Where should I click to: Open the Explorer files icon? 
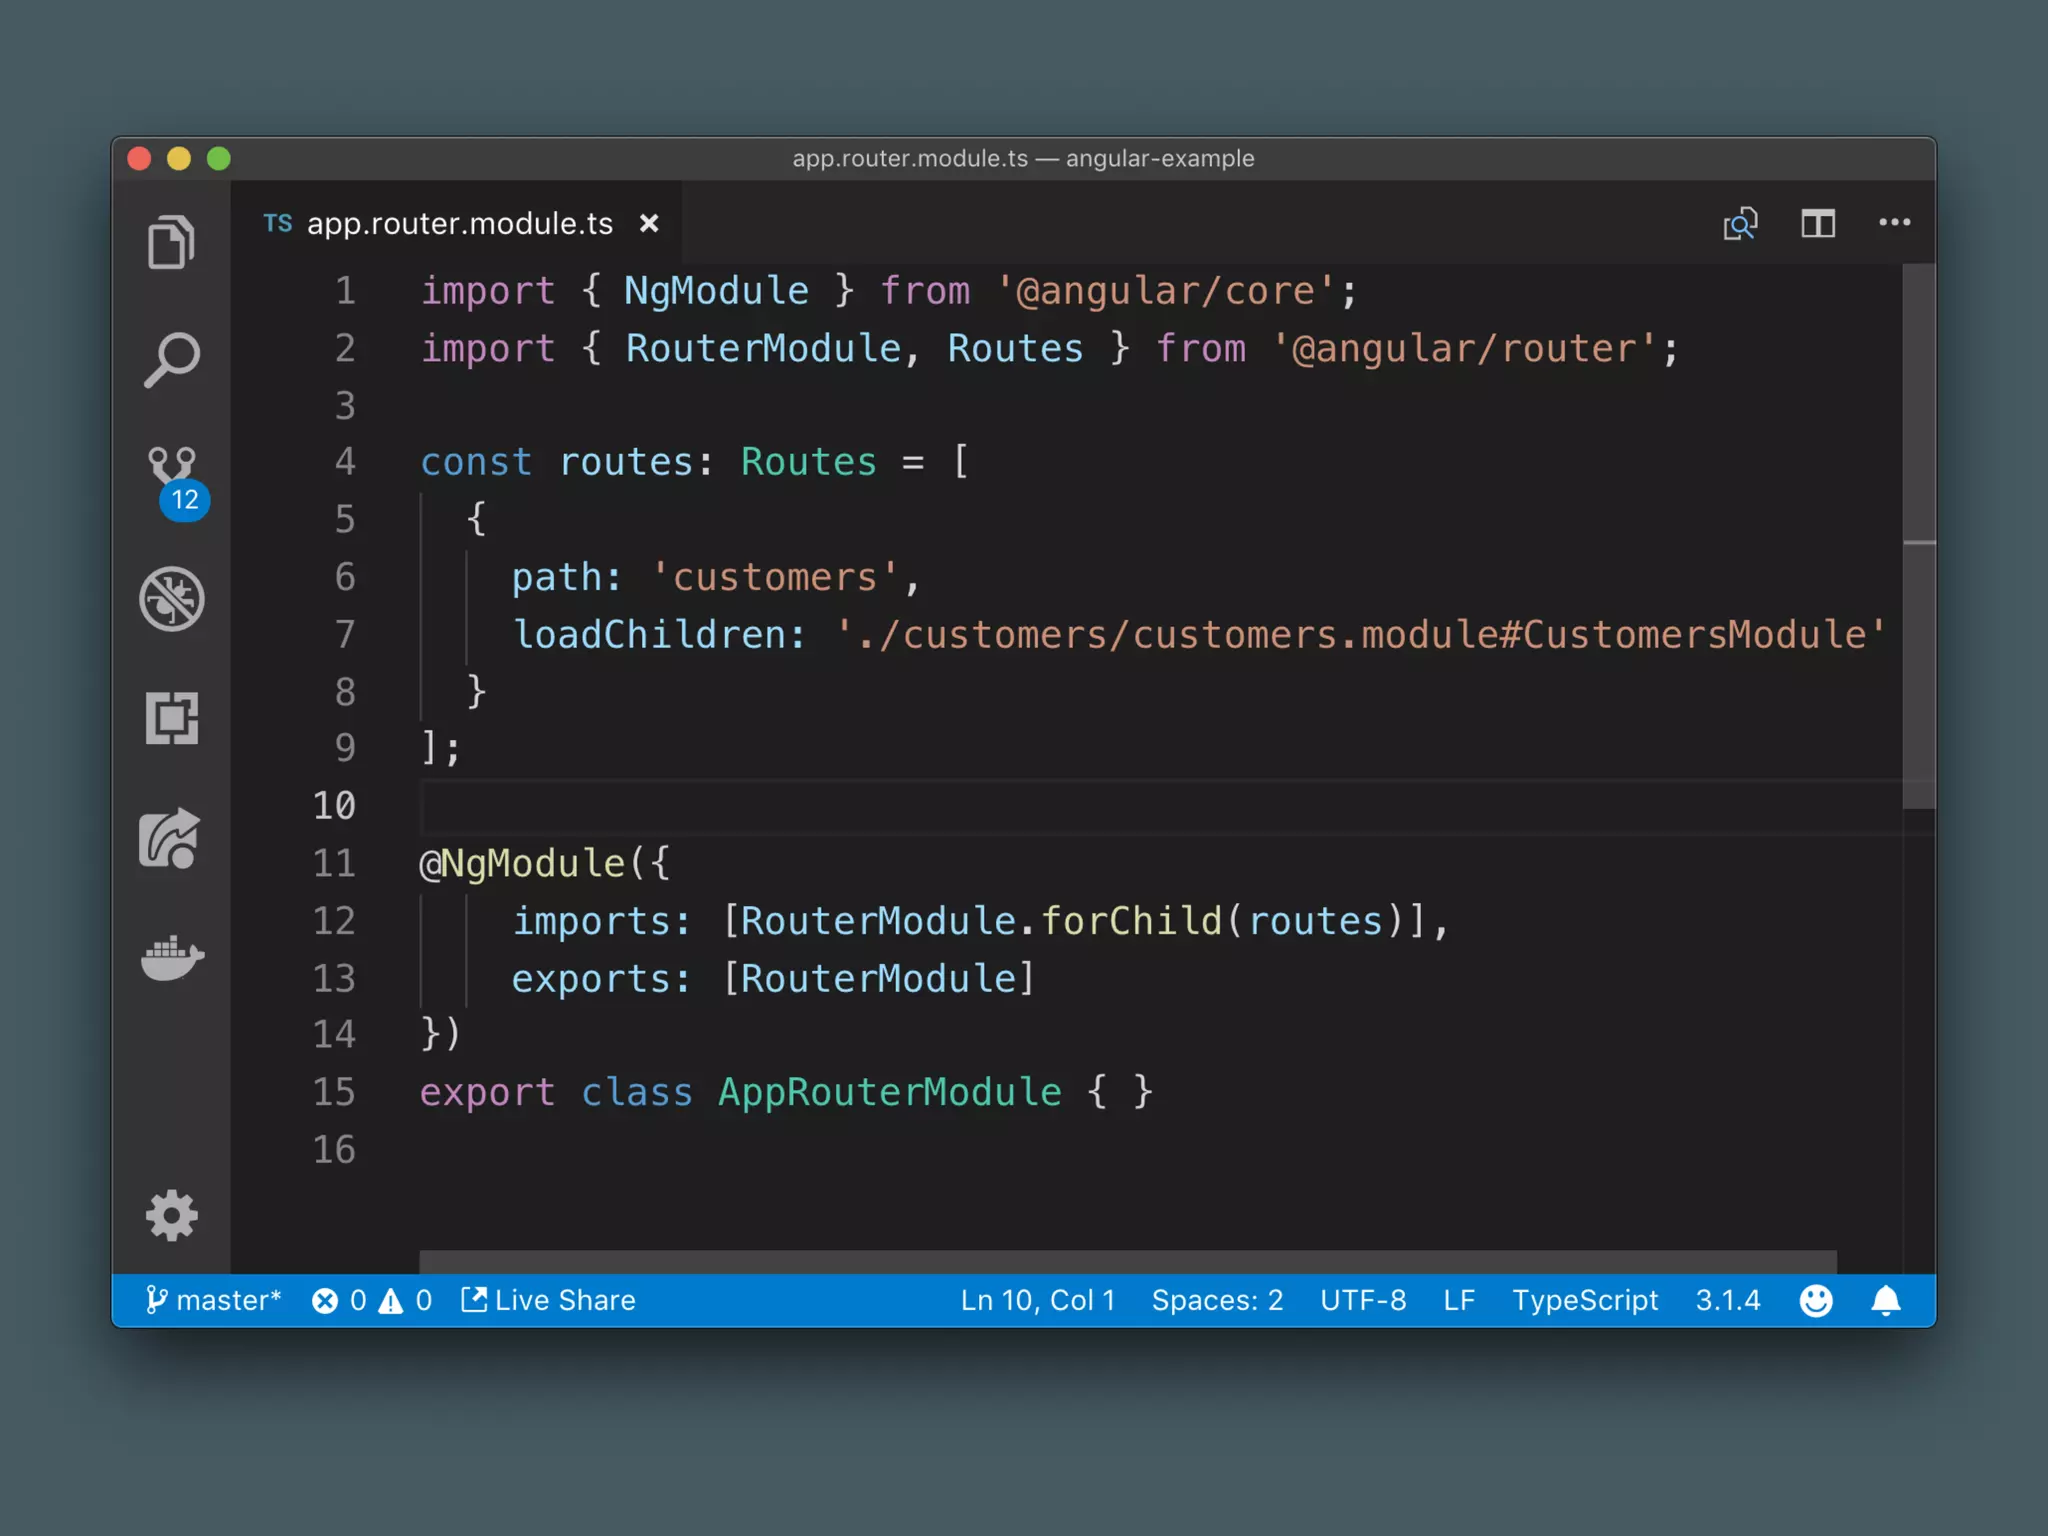pyautogui.click(x=171, y=242)
